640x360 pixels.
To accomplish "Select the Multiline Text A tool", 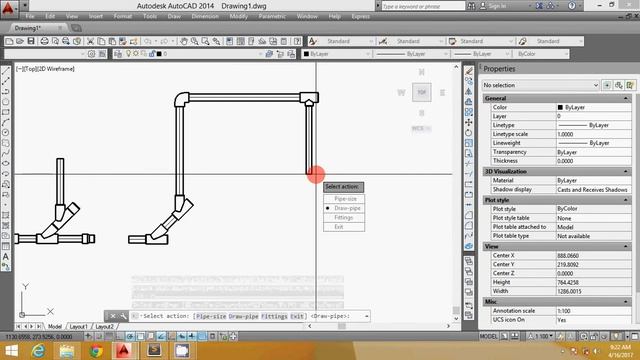I will [6, 257].
